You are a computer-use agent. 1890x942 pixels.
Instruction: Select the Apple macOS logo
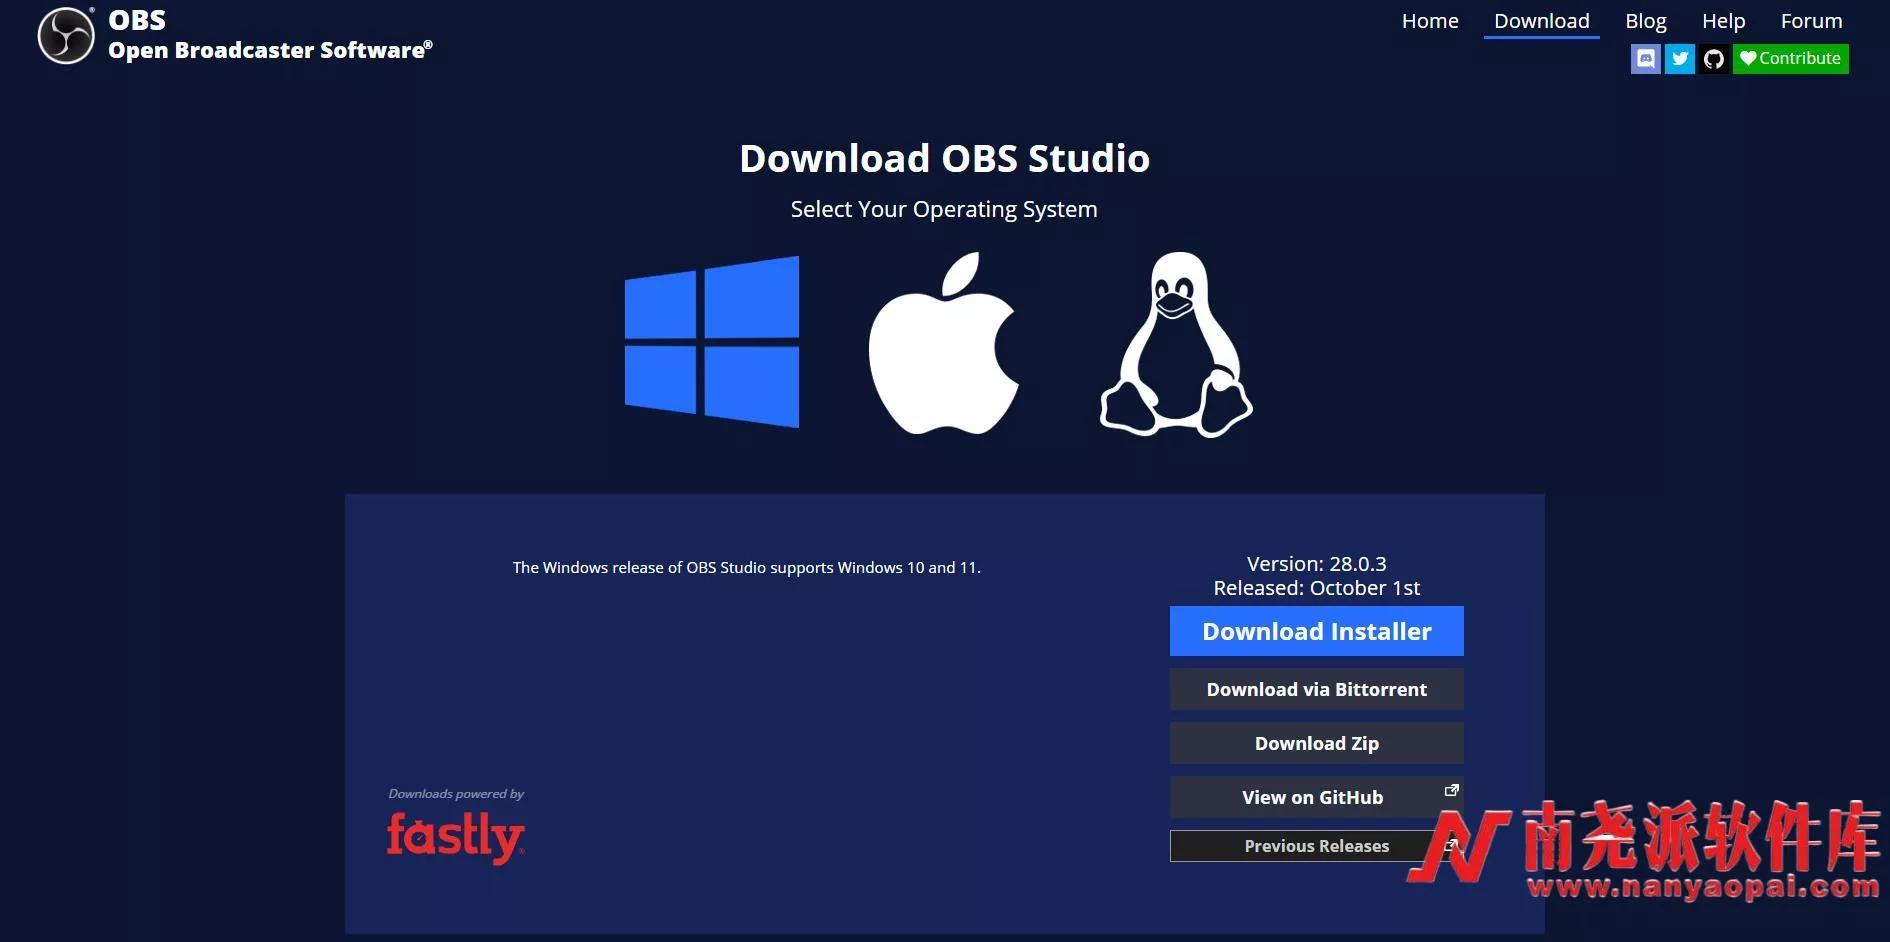pyautogui.click(x=944, y=343)
